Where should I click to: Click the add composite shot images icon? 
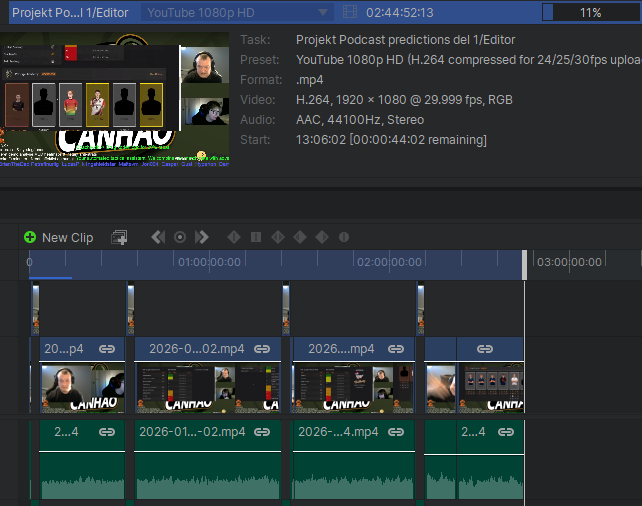[x=119, y=237]
